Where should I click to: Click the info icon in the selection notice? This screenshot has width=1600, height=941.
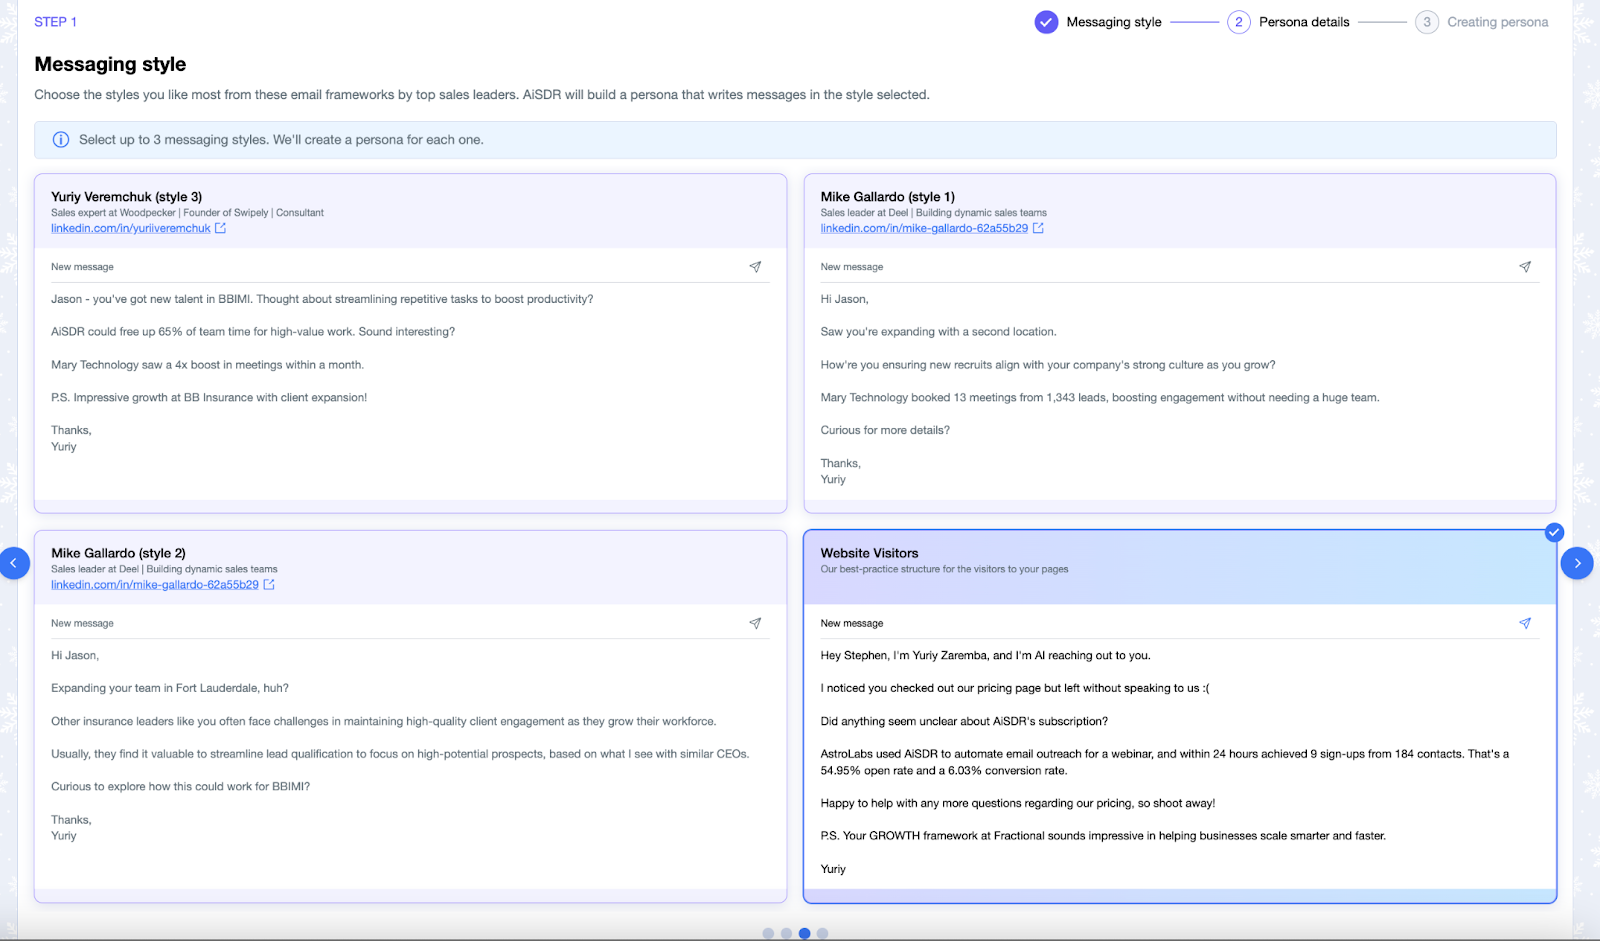[61, 140]
